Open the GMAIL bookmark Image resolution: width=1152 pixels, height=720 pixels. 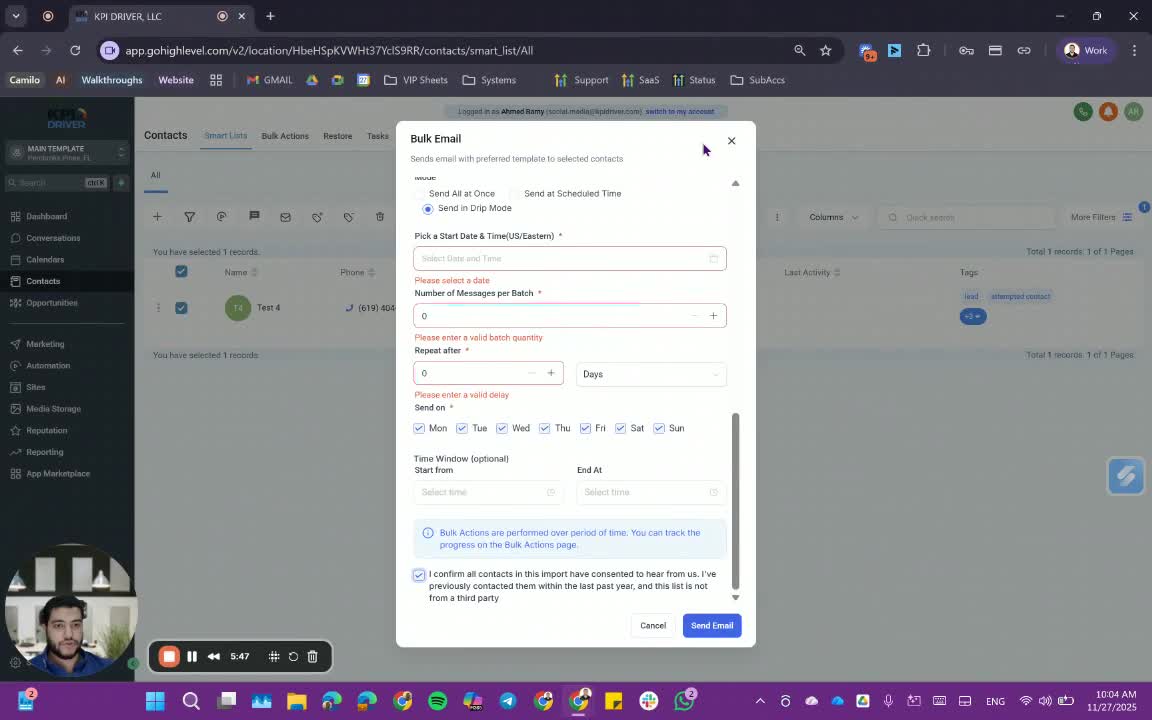[x=270, y=80]
